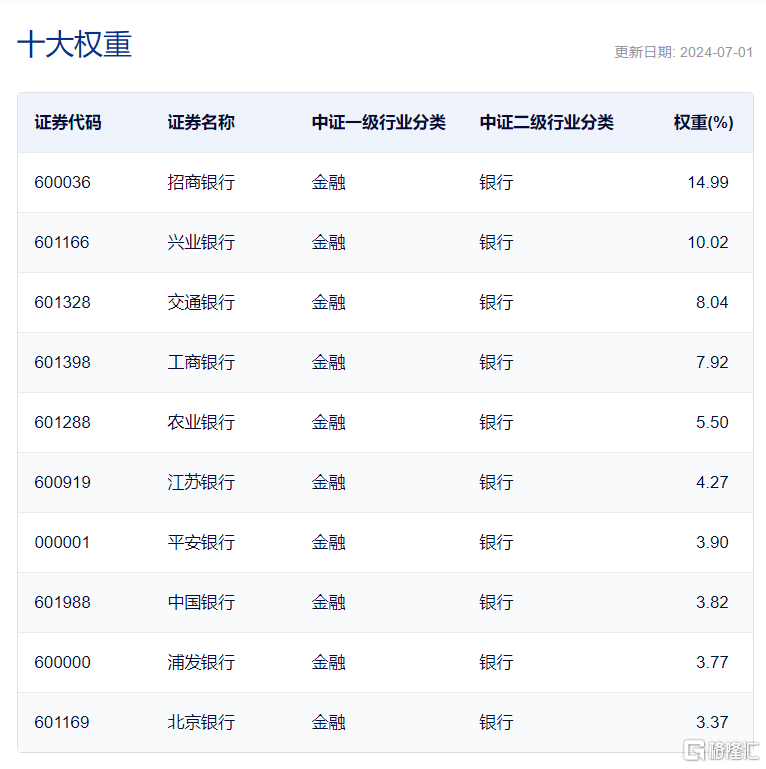Screen dimensions: 766x769
Task: Click 金融 in the 北京银行 row
Action: [329, 722]
